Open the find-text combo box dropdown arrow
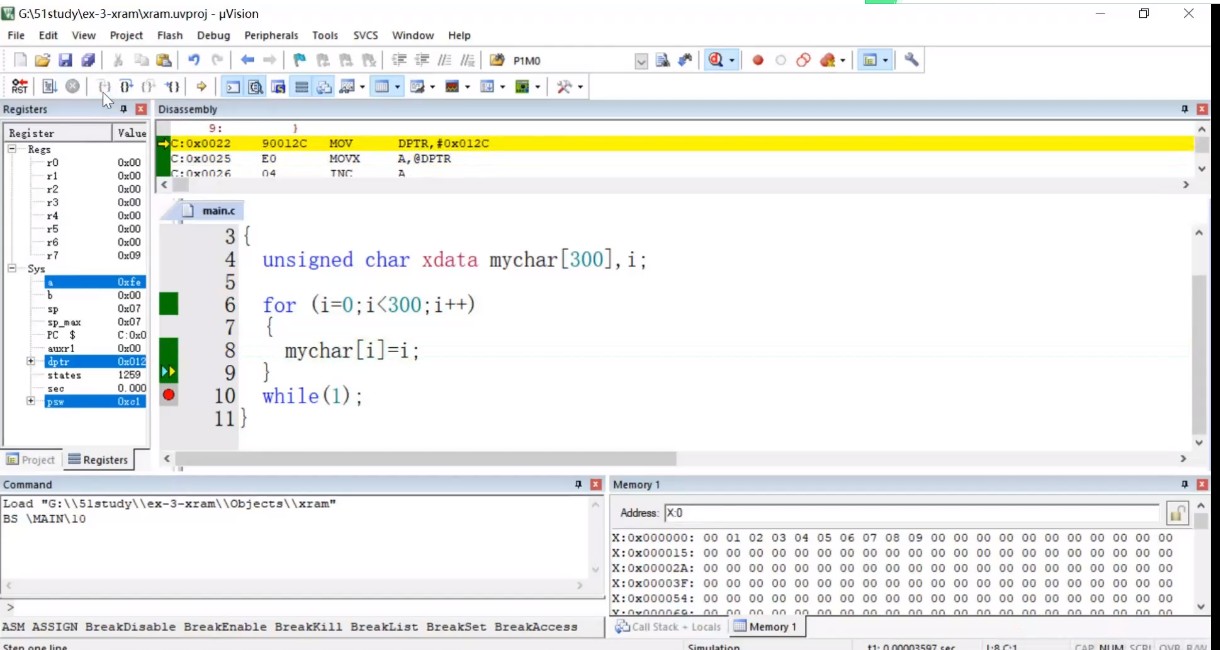Screen dimensions: 1220x650 click(x=641, y=61)
